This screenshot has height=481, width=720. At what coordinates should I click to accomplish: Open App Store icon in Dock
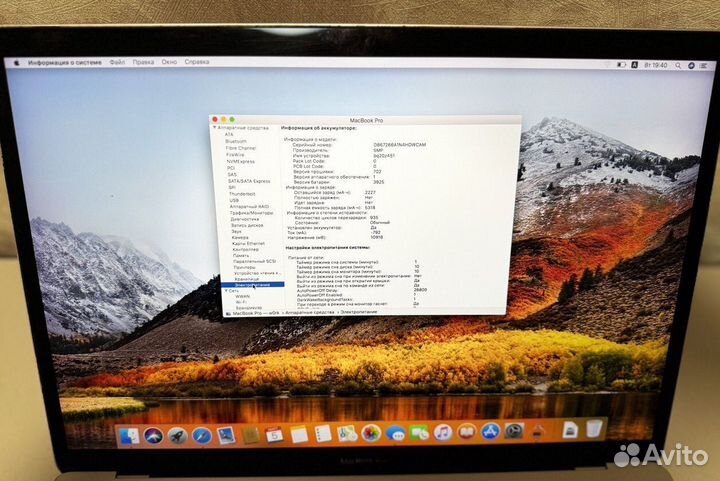pos(490,431)
